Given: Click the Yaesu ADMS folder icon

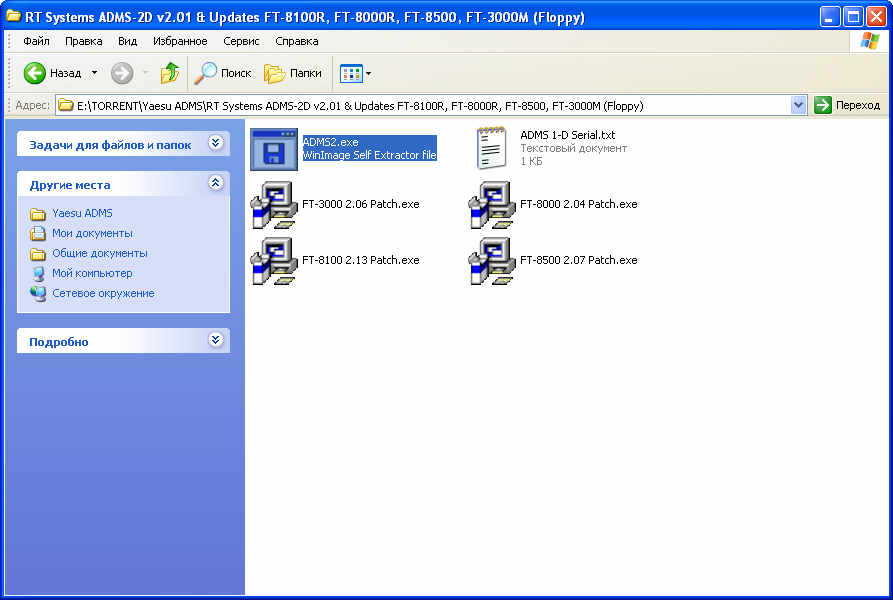Looking at the screenshot, I should 38,214.
